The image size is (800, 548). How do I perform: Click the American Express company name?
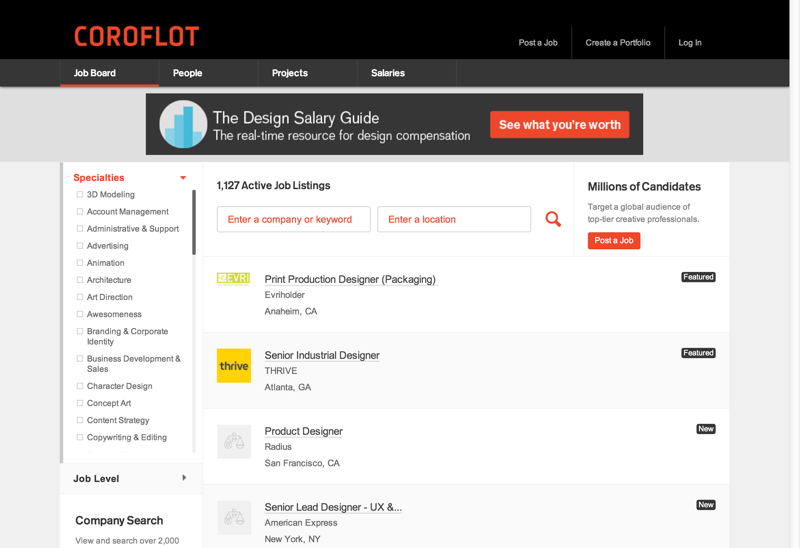[301, 523]
